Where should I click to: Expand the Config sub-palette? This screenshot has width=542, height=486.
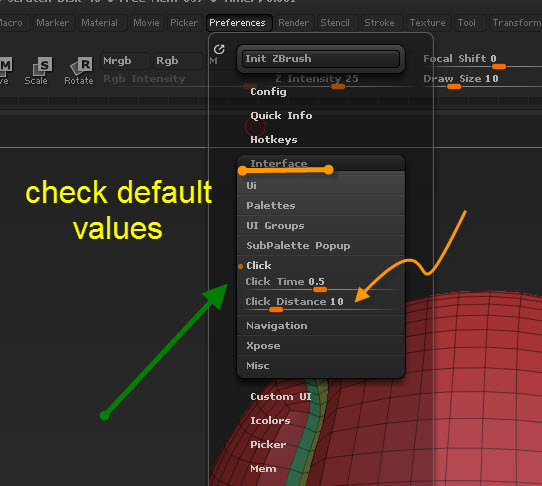268,92
